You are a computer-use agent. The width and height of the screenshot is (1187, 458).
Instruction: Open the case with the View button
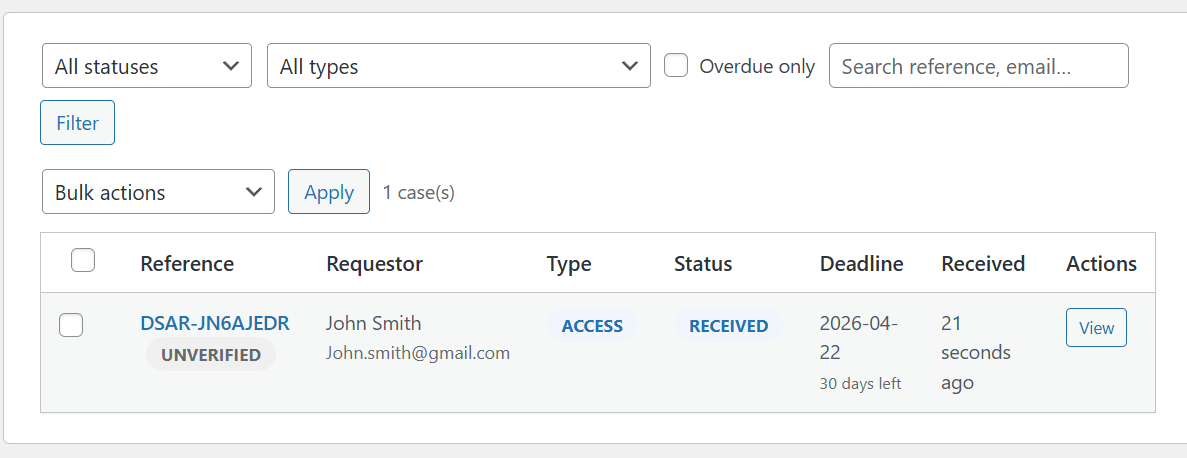1096,328
